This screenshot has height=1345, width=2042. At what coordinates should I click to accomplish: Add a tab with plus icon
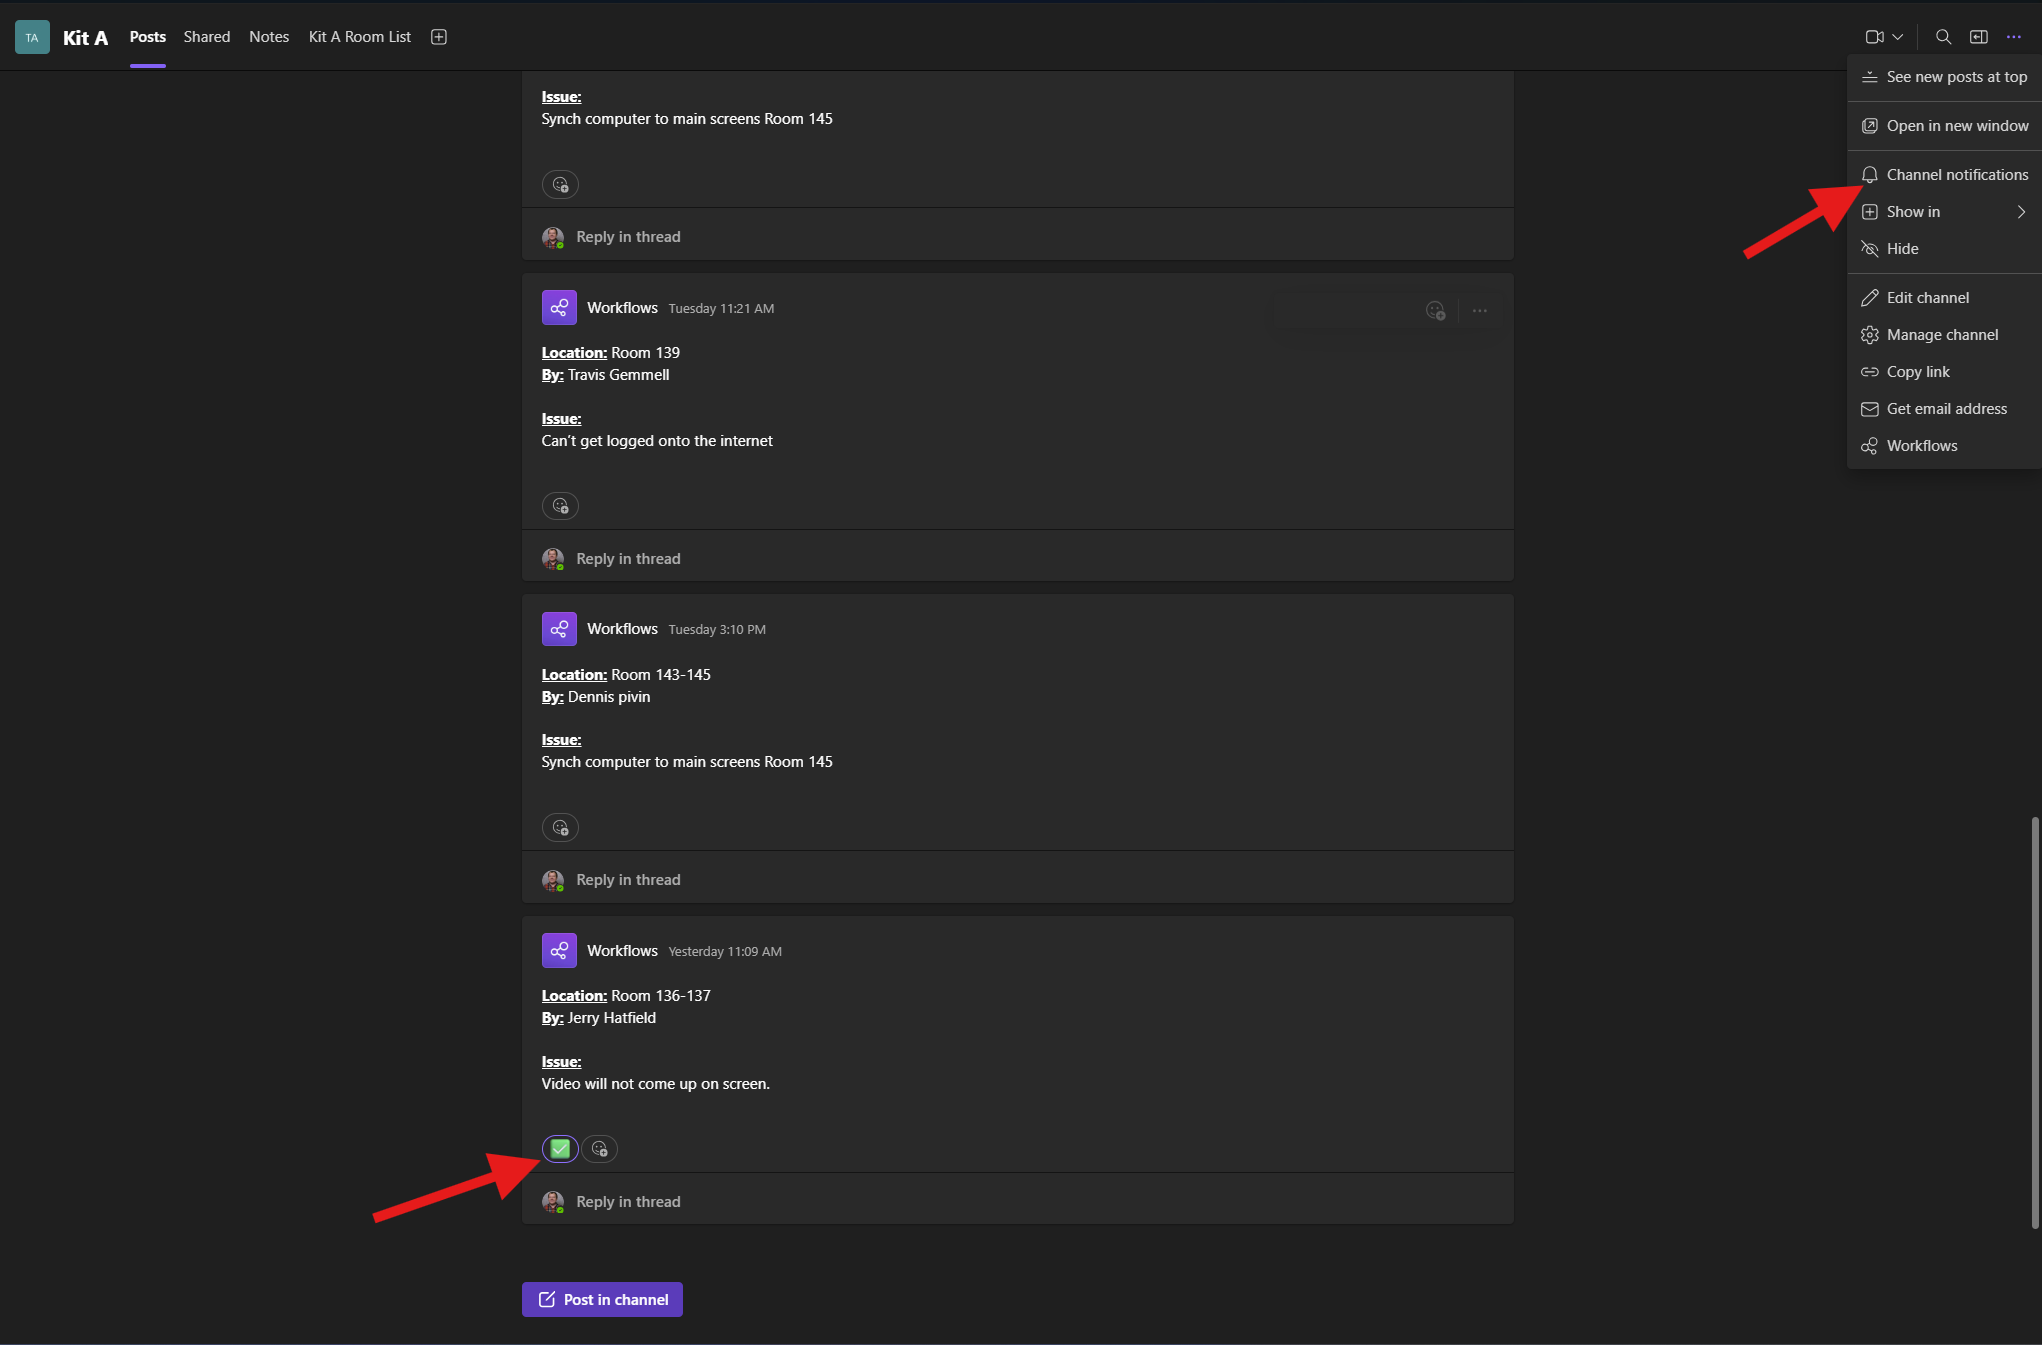(x=438, y=37)
